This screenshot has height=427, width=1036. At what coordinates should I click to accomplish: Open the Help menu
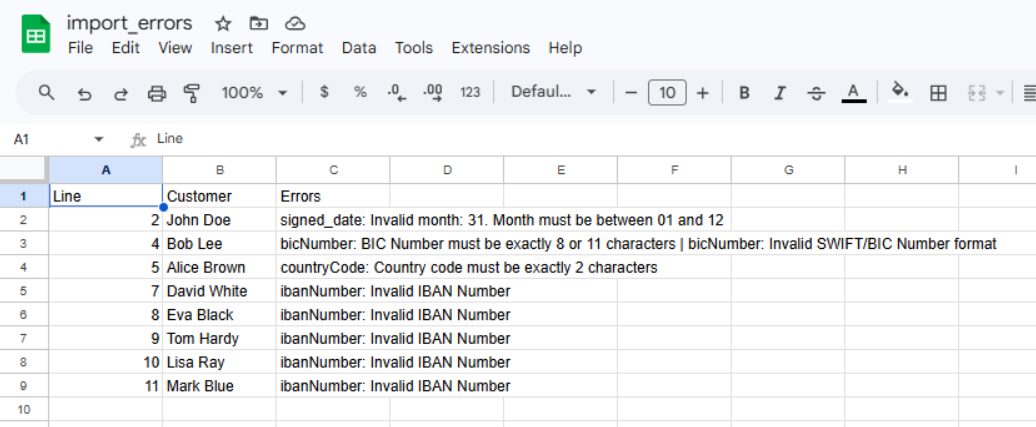point(565,48)
